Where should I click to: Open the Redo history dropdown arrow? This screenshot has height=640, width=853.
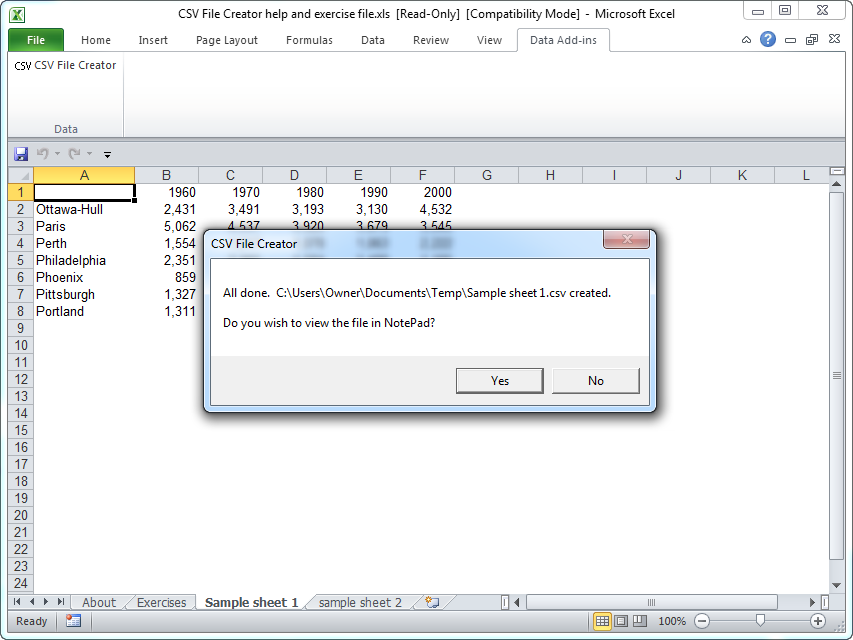[89, 154]
